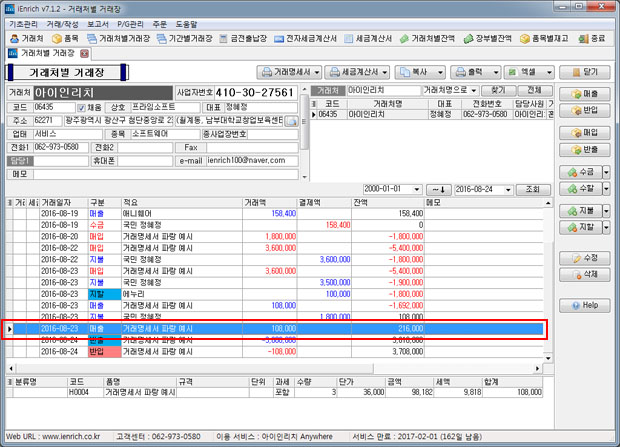Open the 기초관리 menu
Viewport: 620px width, 447px height.
click(22, 21)
